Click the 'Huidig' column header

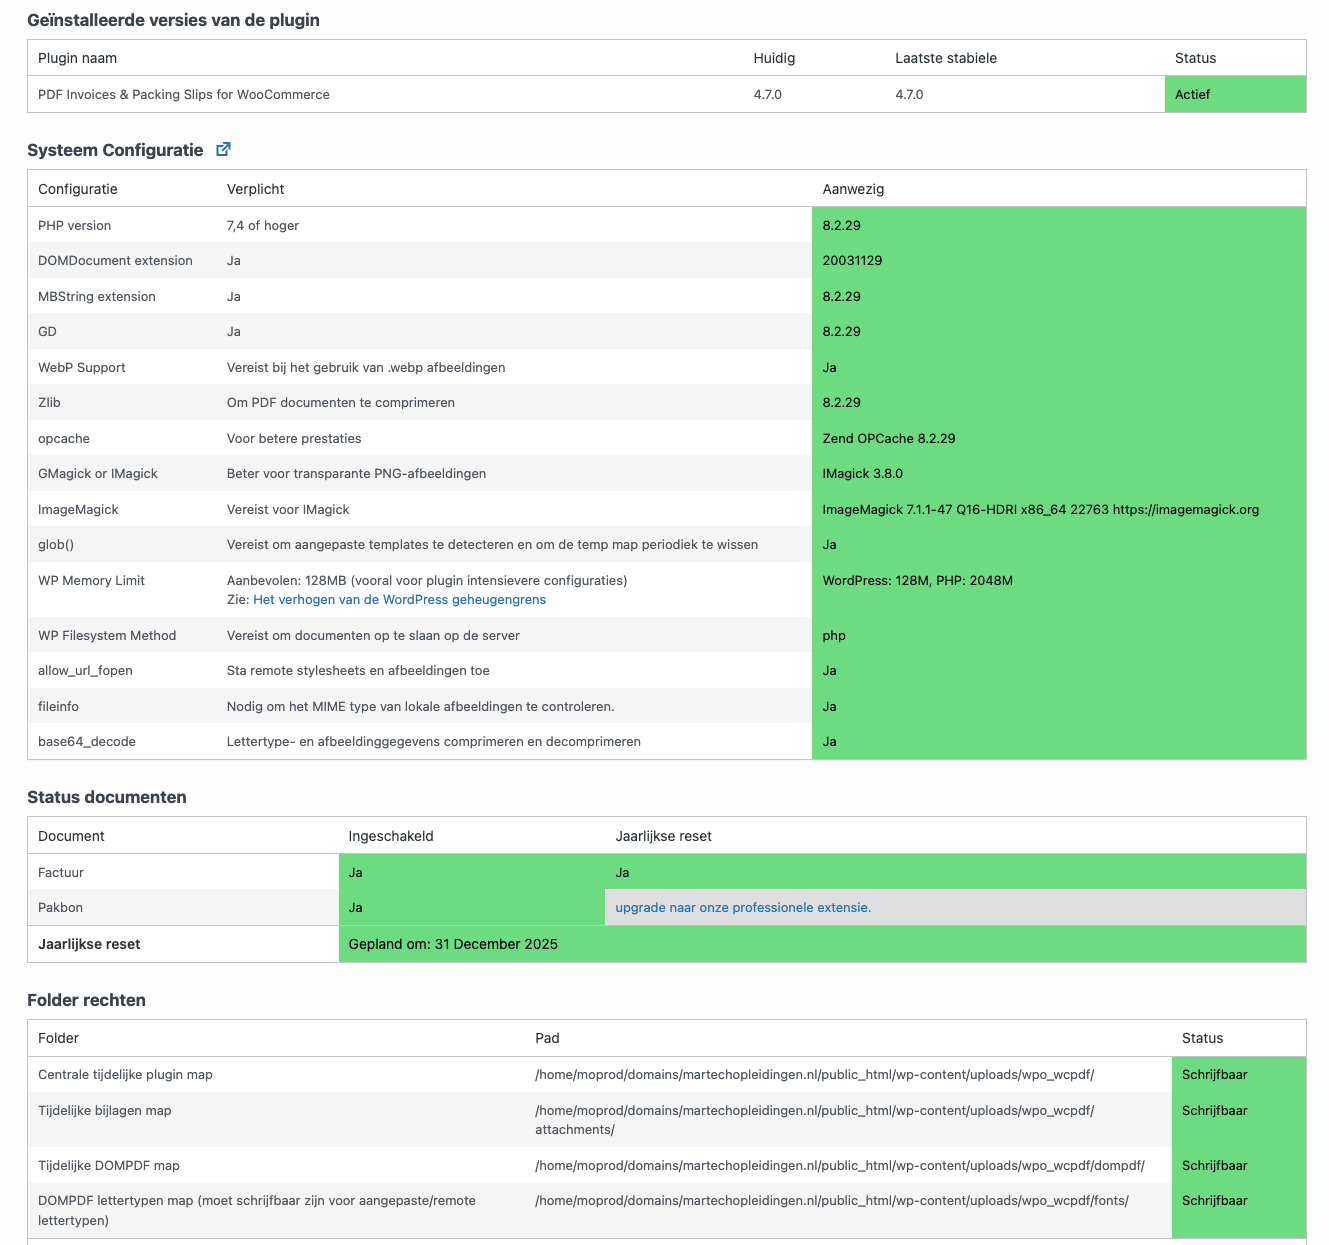click(x=774, y=58)
